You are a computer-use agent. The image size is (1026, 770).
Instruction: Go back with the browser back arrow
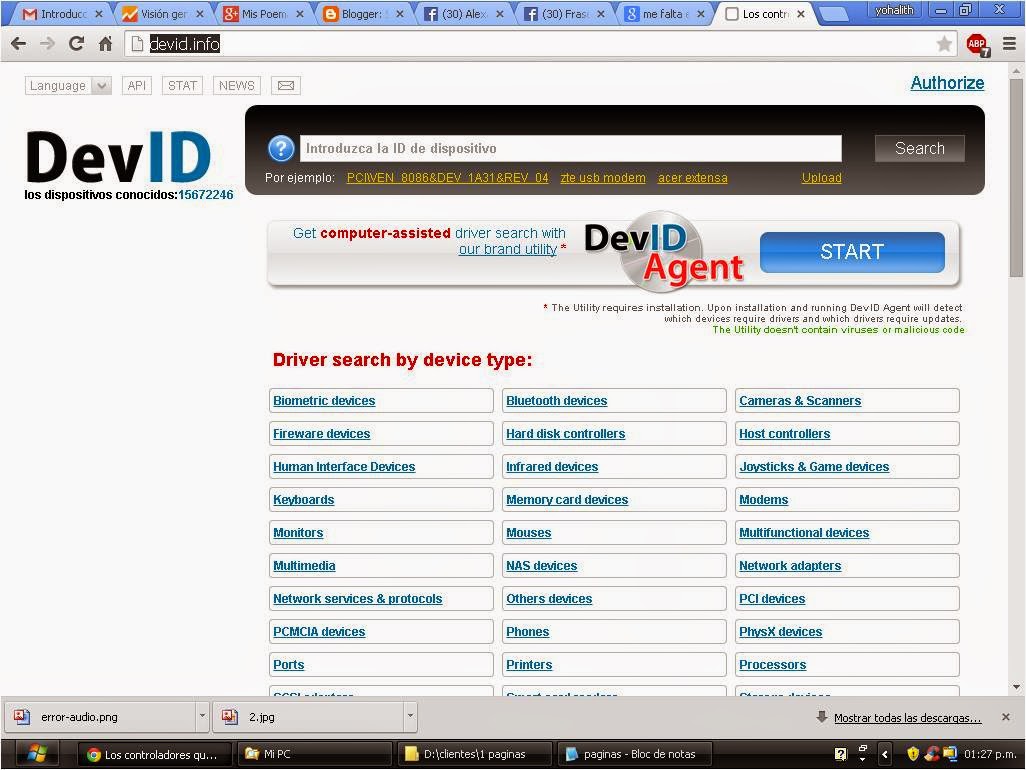point(18,44)
